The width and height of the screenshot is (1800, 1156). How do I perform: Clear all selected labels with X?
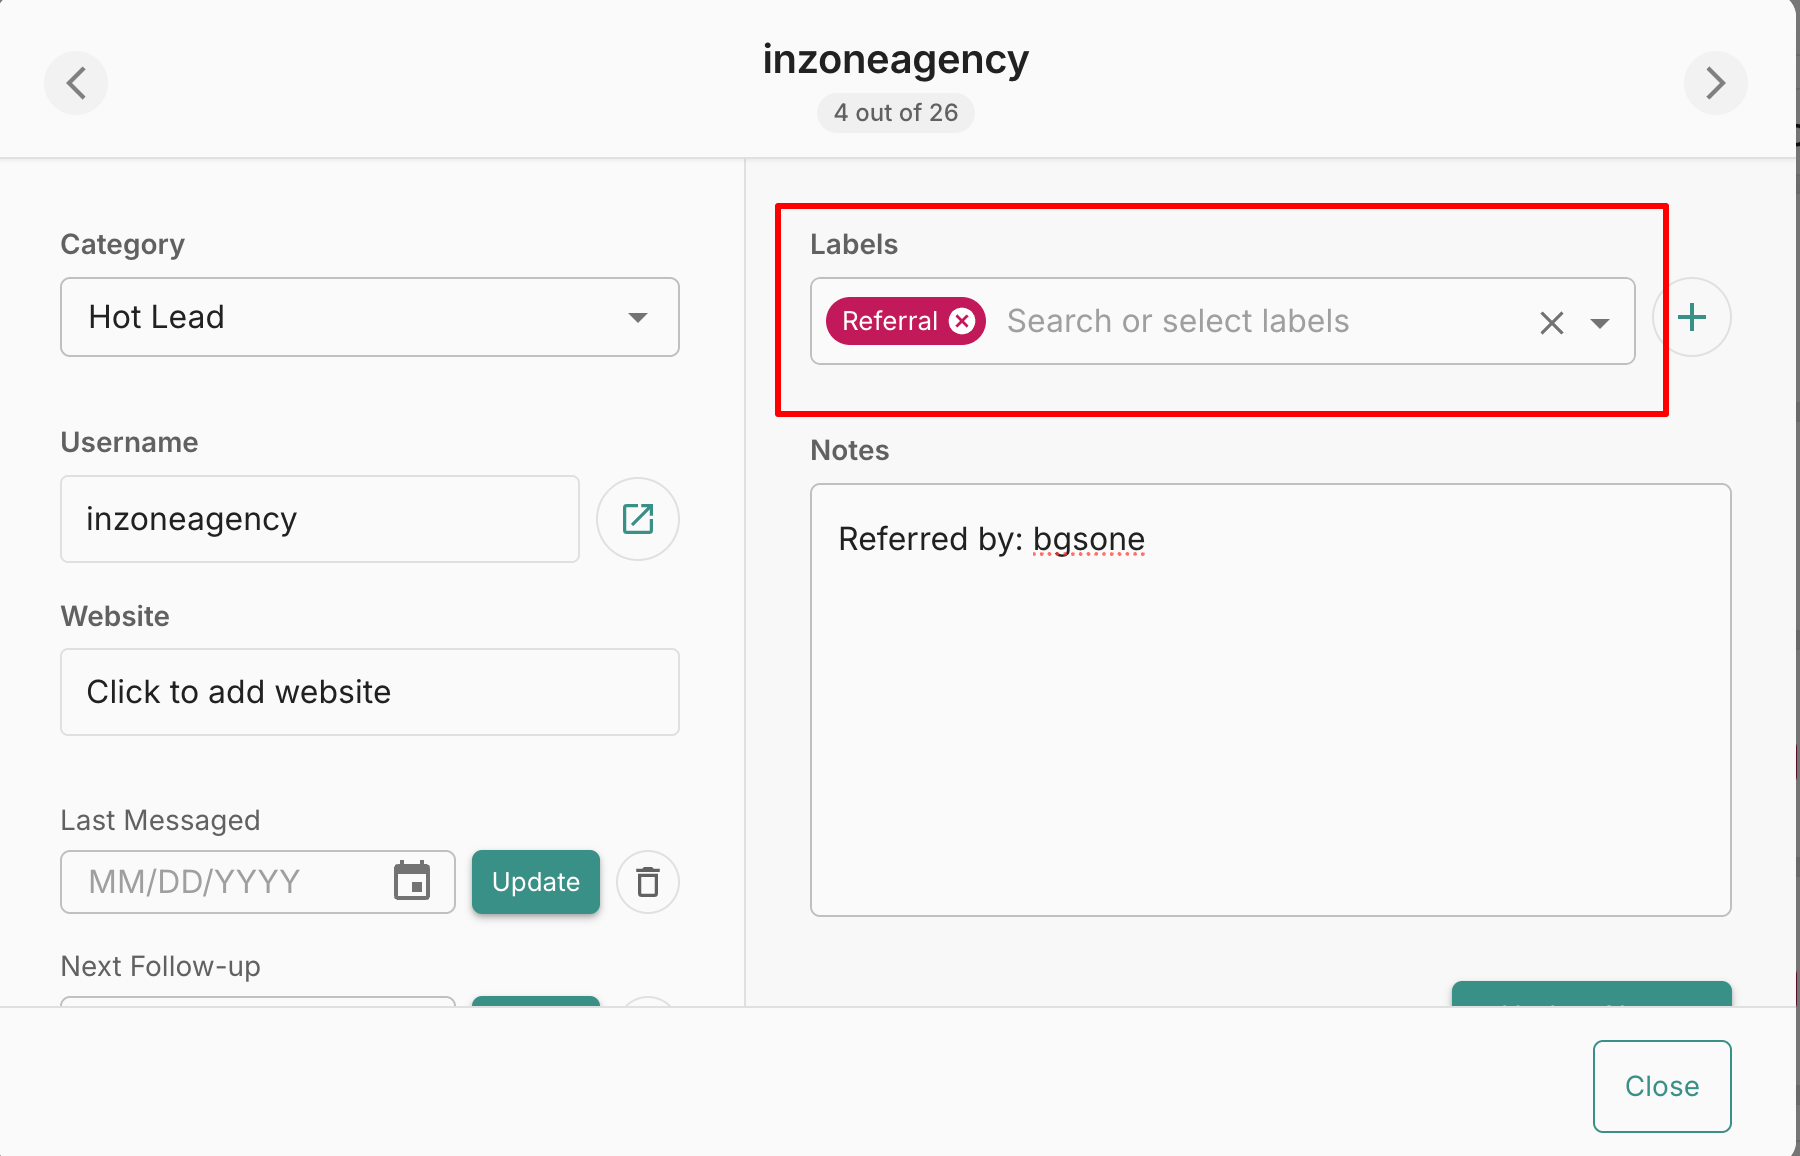(x=1551, y=323)
